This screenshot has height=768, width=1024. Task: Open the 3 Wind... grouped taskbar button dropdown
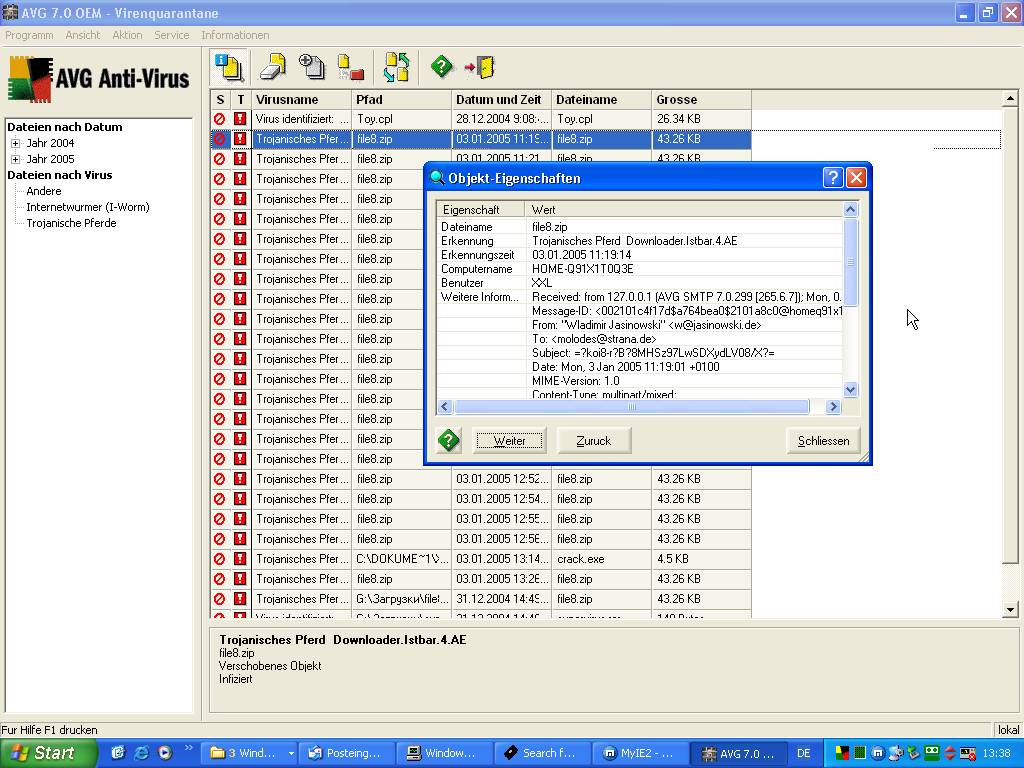[291, 753]
